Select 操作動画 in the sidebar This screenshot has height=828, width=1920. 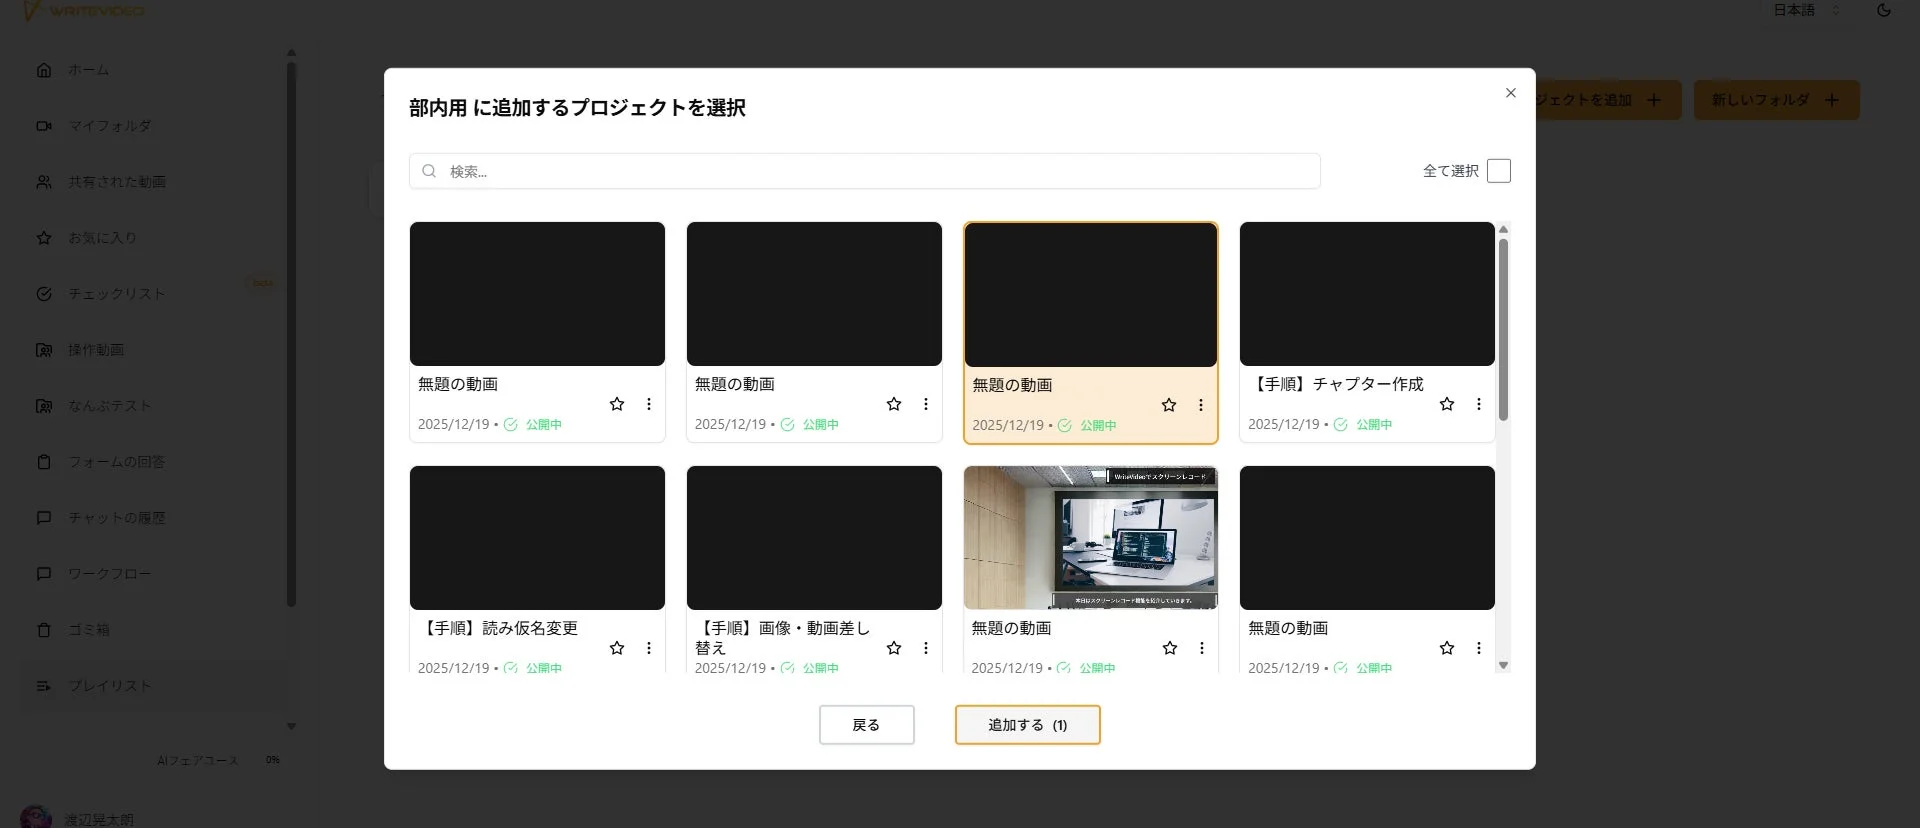[x=95, y=350]
